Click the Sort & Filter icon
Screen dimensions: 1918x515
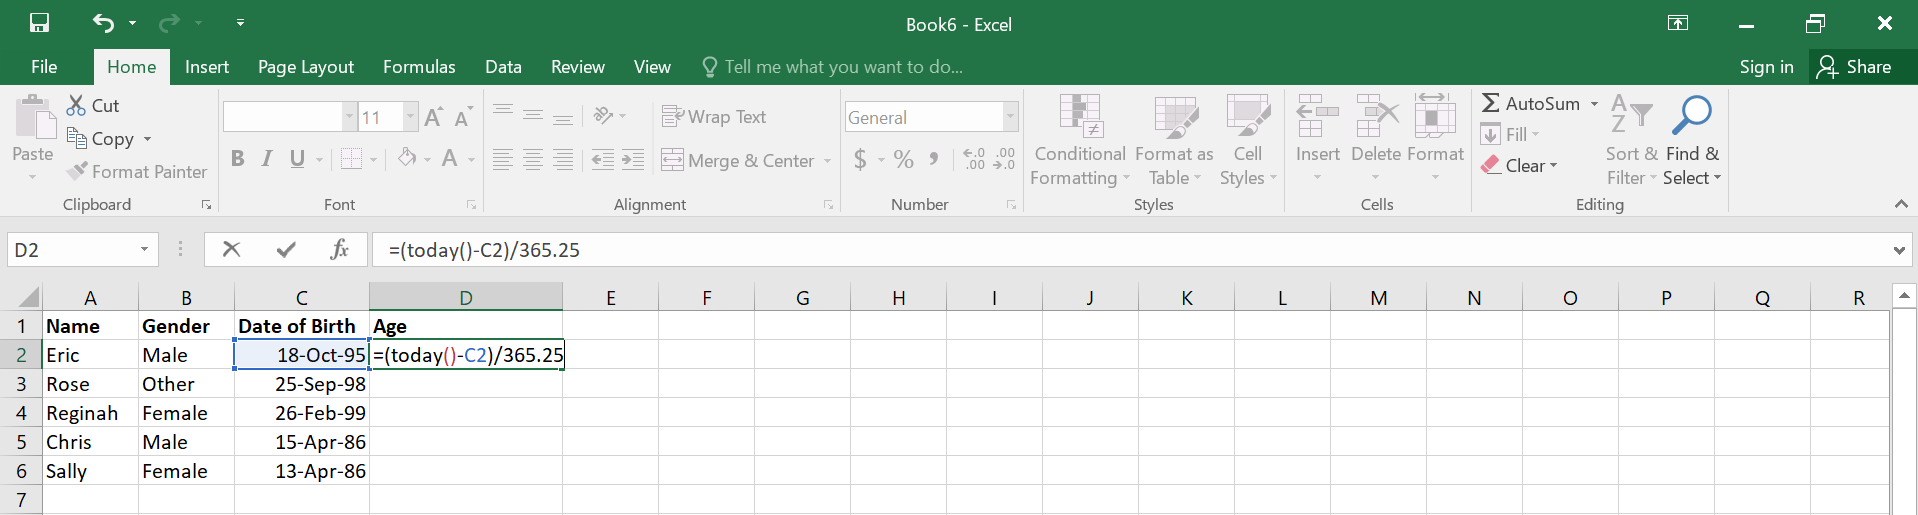(x=1631, y=116)
